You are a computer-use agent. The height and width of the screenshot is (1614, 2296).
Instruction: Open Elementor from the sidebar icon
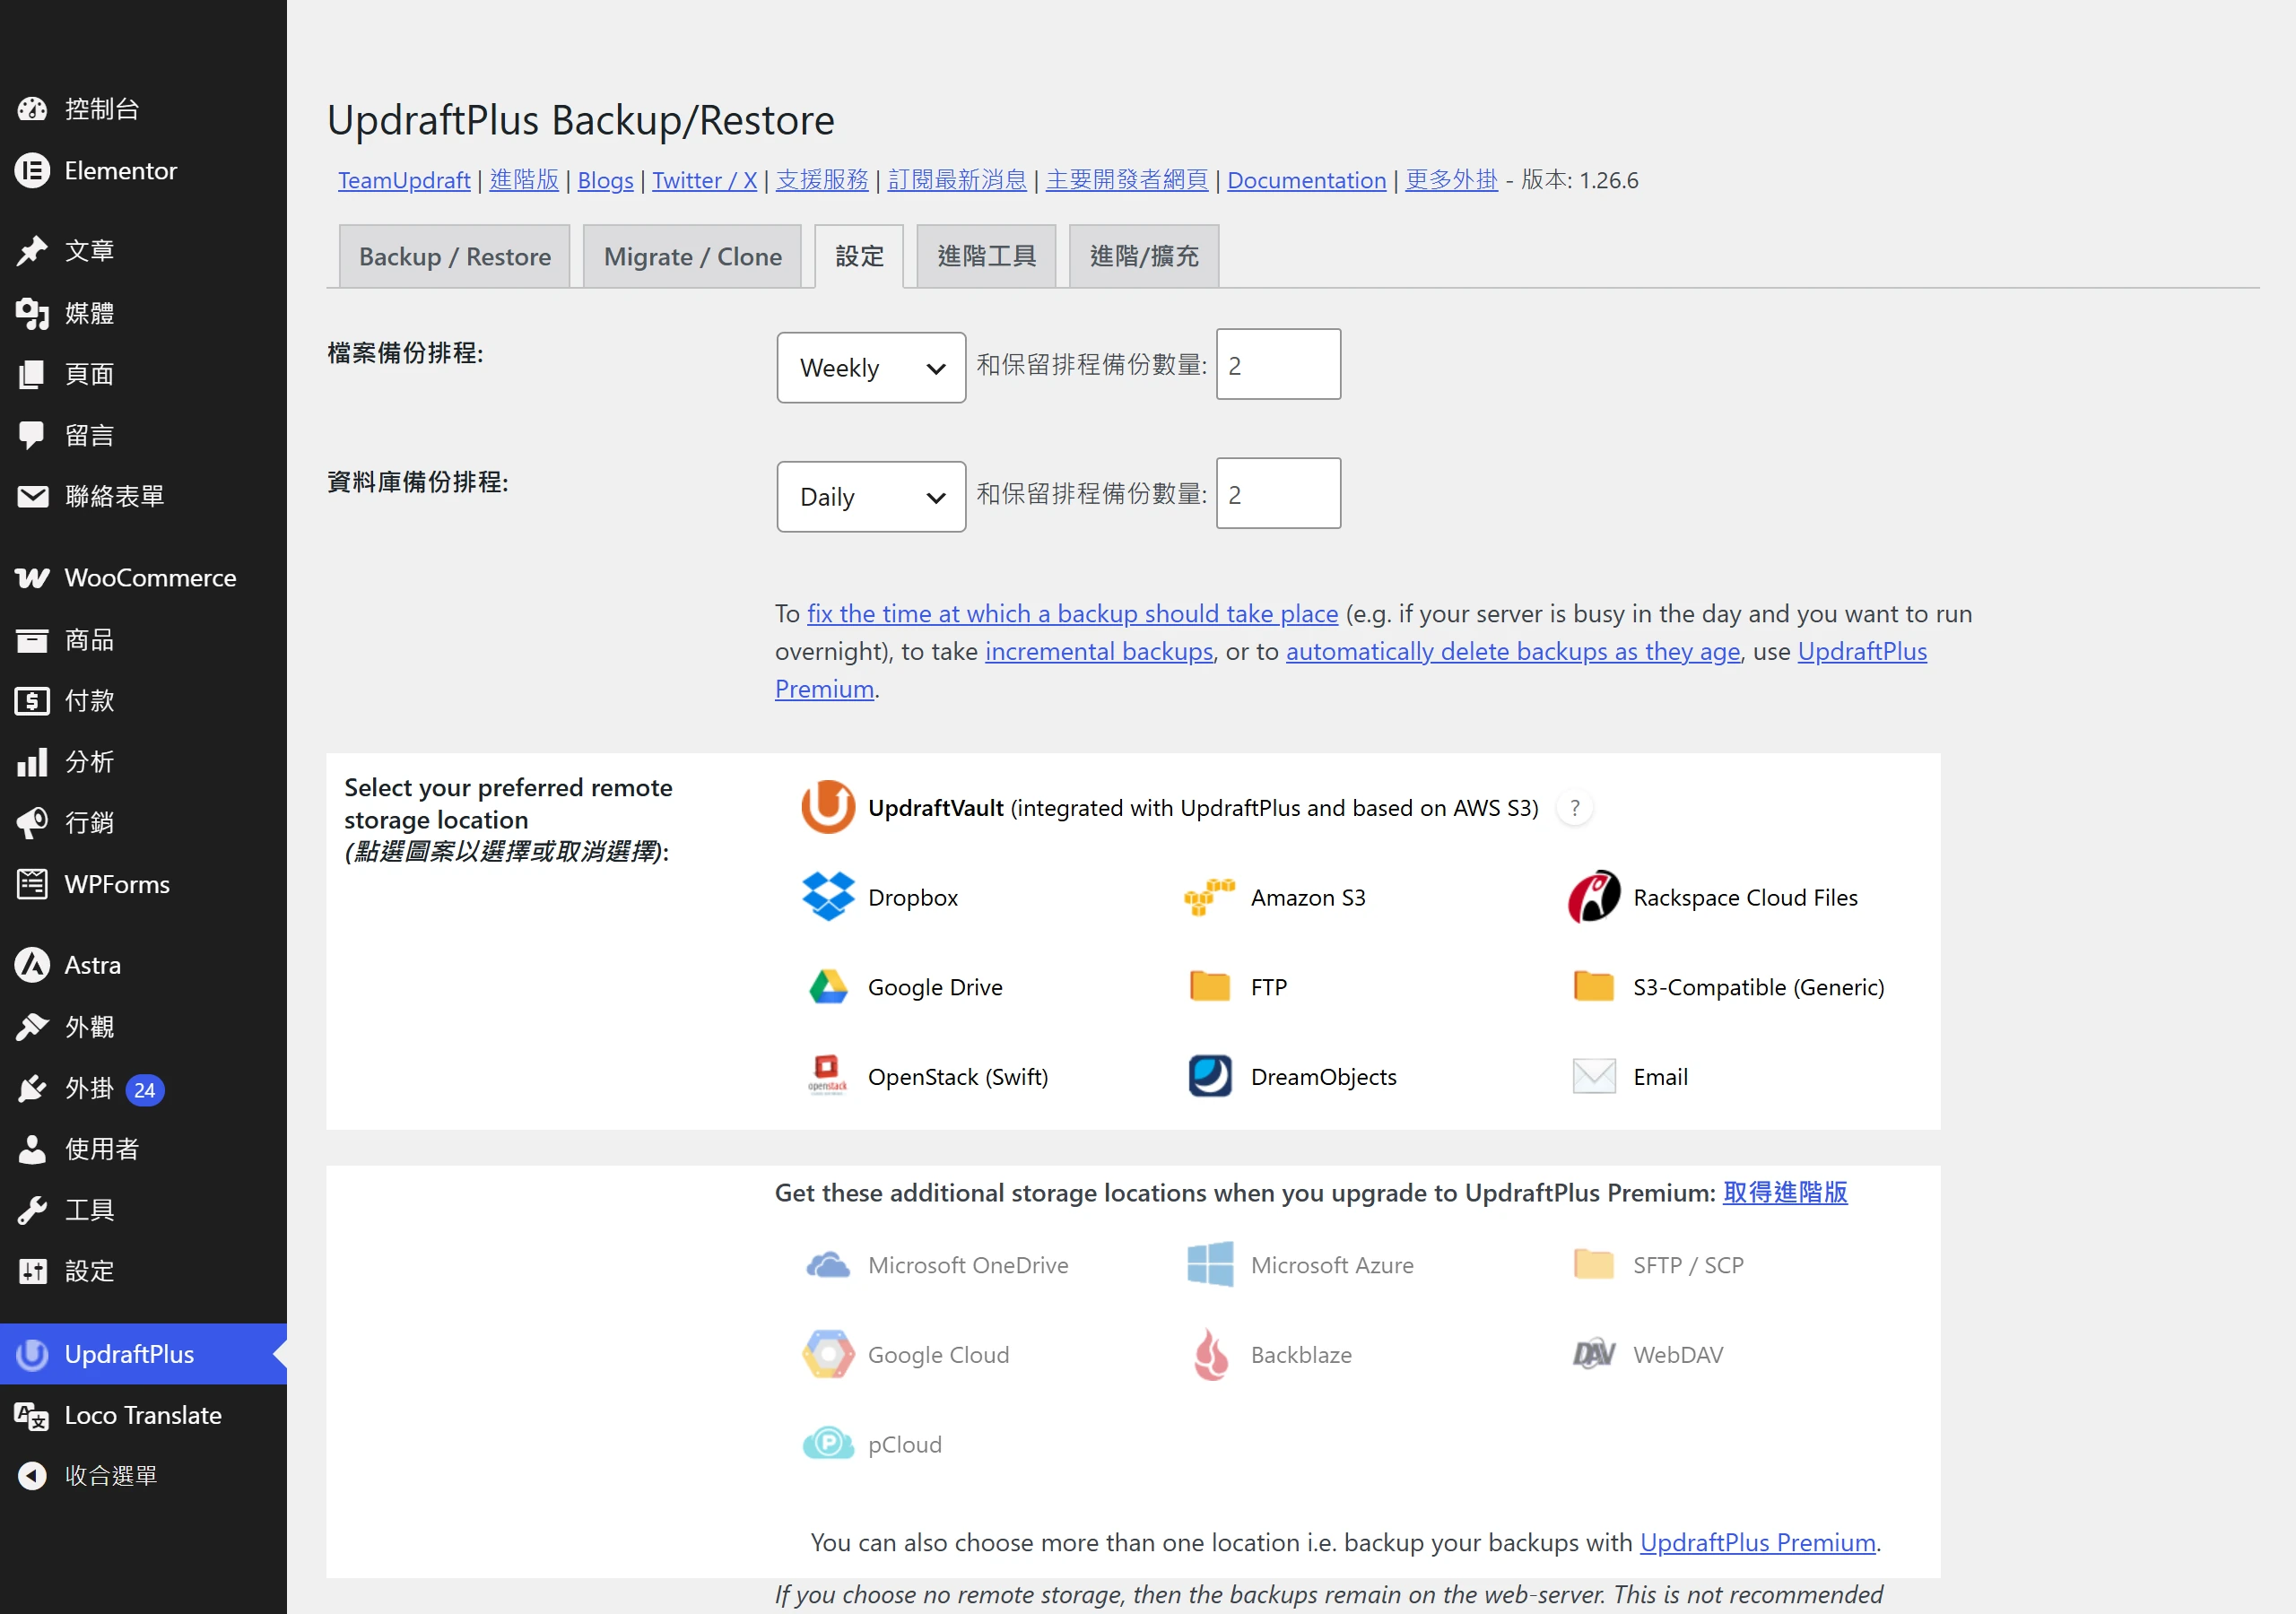point(32,171)
